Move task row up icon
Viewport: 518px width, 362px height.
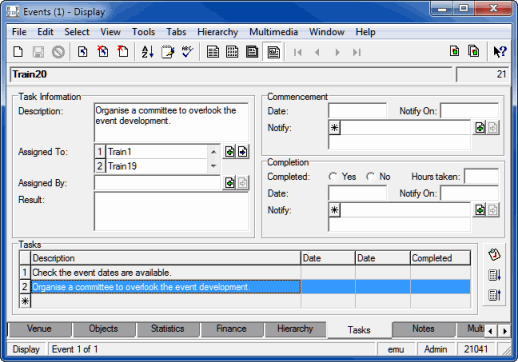pyautogui.click(x=494, y=295)
